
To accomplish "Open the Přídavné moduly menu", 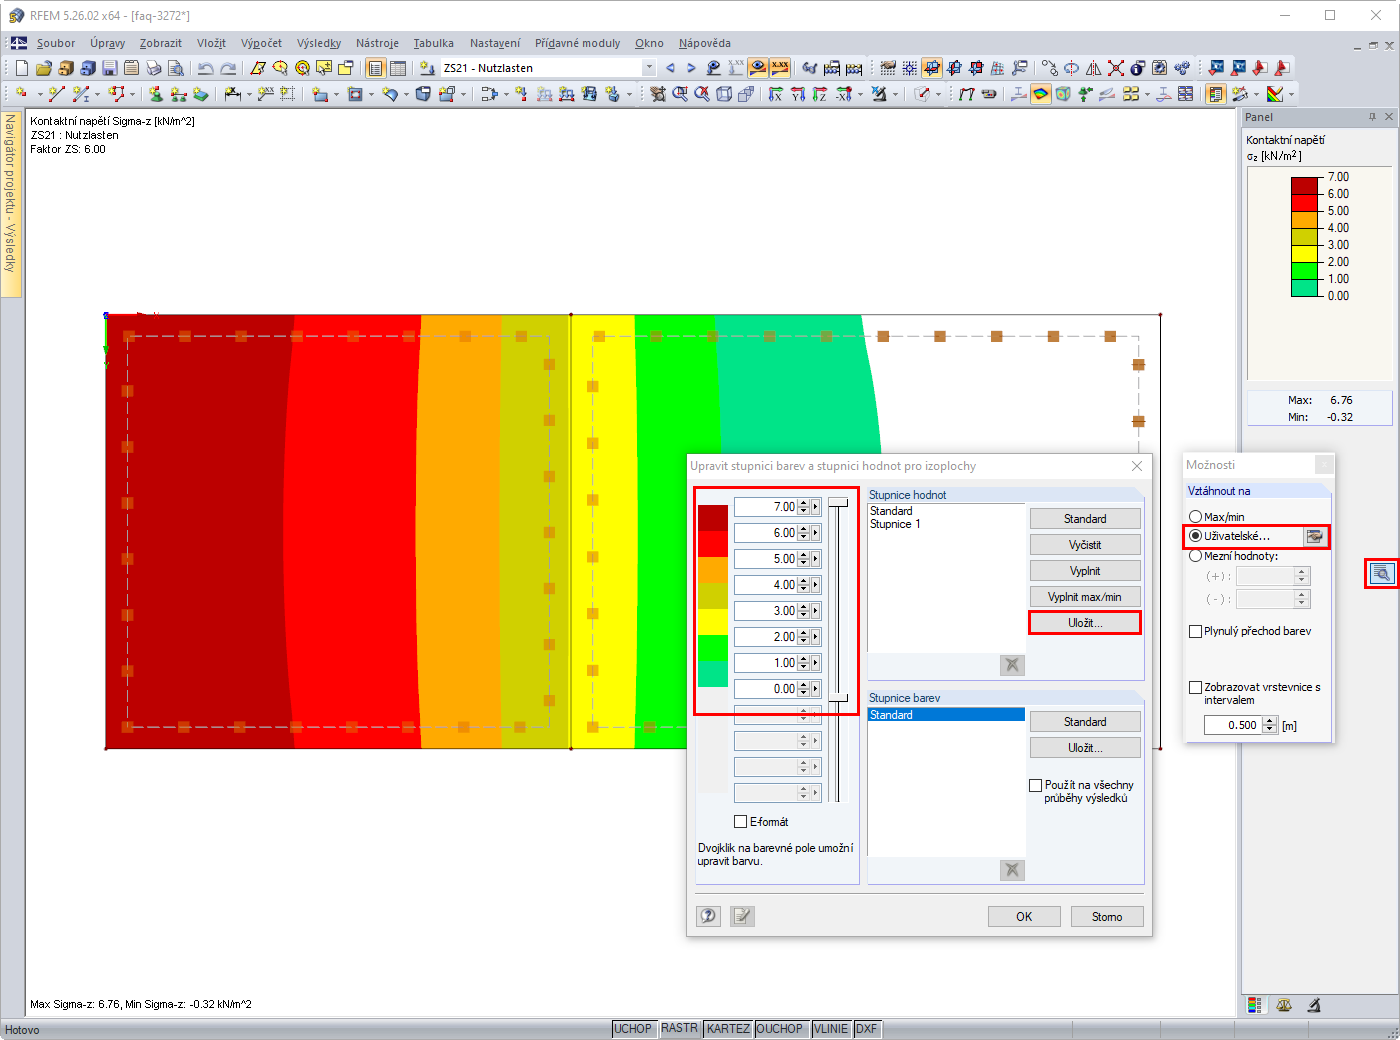I will click(577, 43).
